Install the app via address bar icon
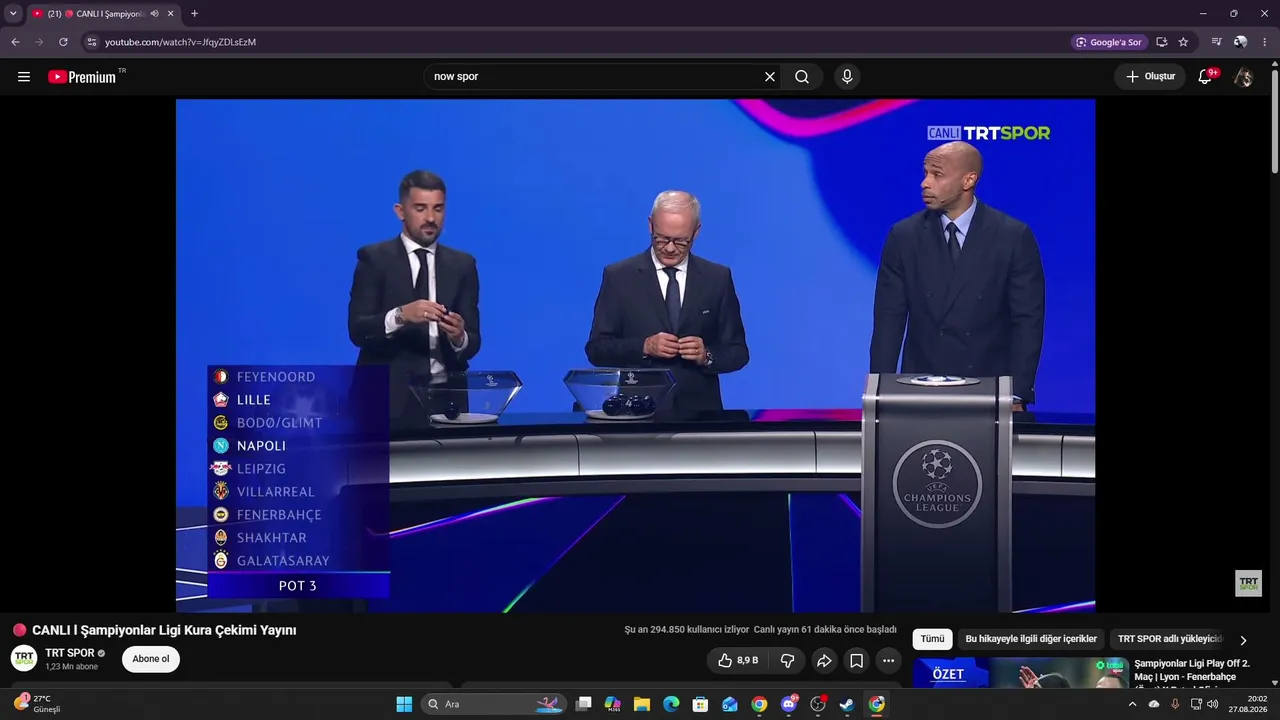The image size is (1280, 720). tap(1162, 42)
